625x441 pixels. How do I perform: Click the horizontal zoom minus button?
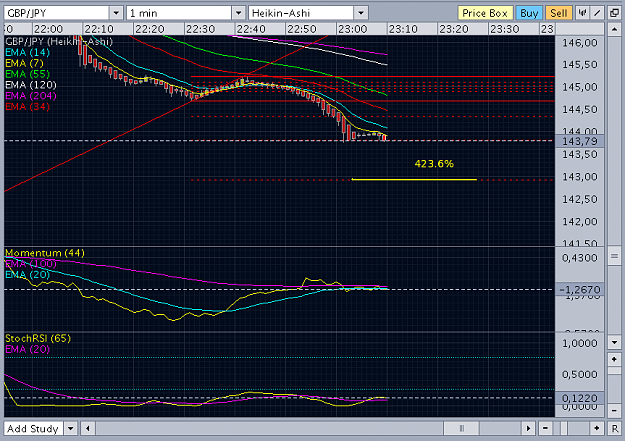point(545,428)
